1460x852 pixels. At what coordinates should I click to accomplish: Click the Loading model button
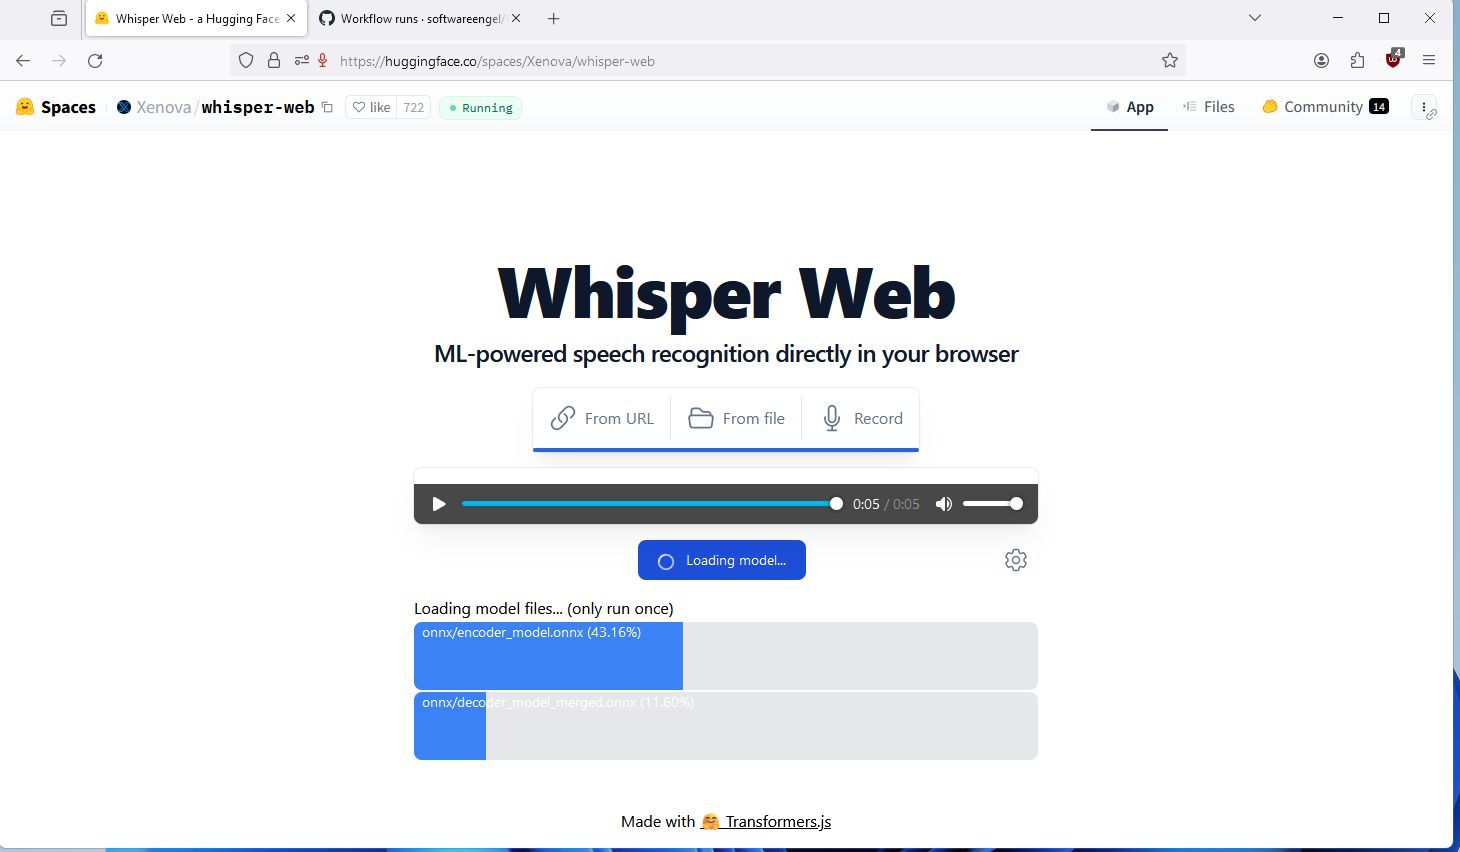pyautogui.click(x=722, y=560)
